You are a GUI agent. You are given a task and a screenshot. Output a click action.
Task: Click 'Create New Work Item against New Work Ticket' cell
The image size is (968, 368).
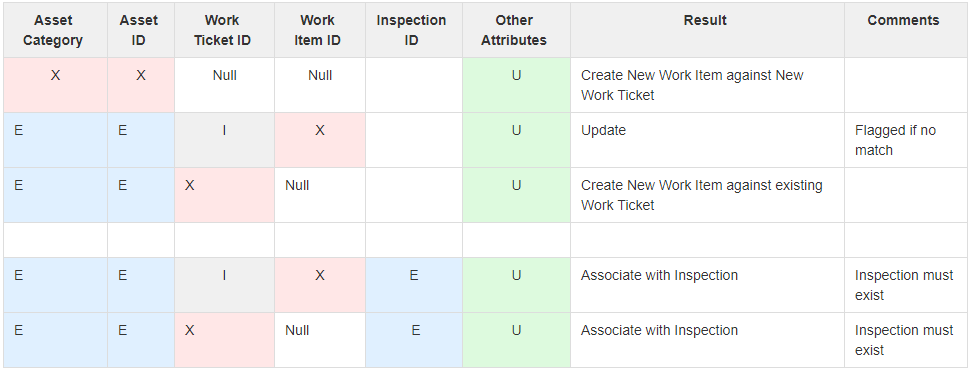(707, 85)
